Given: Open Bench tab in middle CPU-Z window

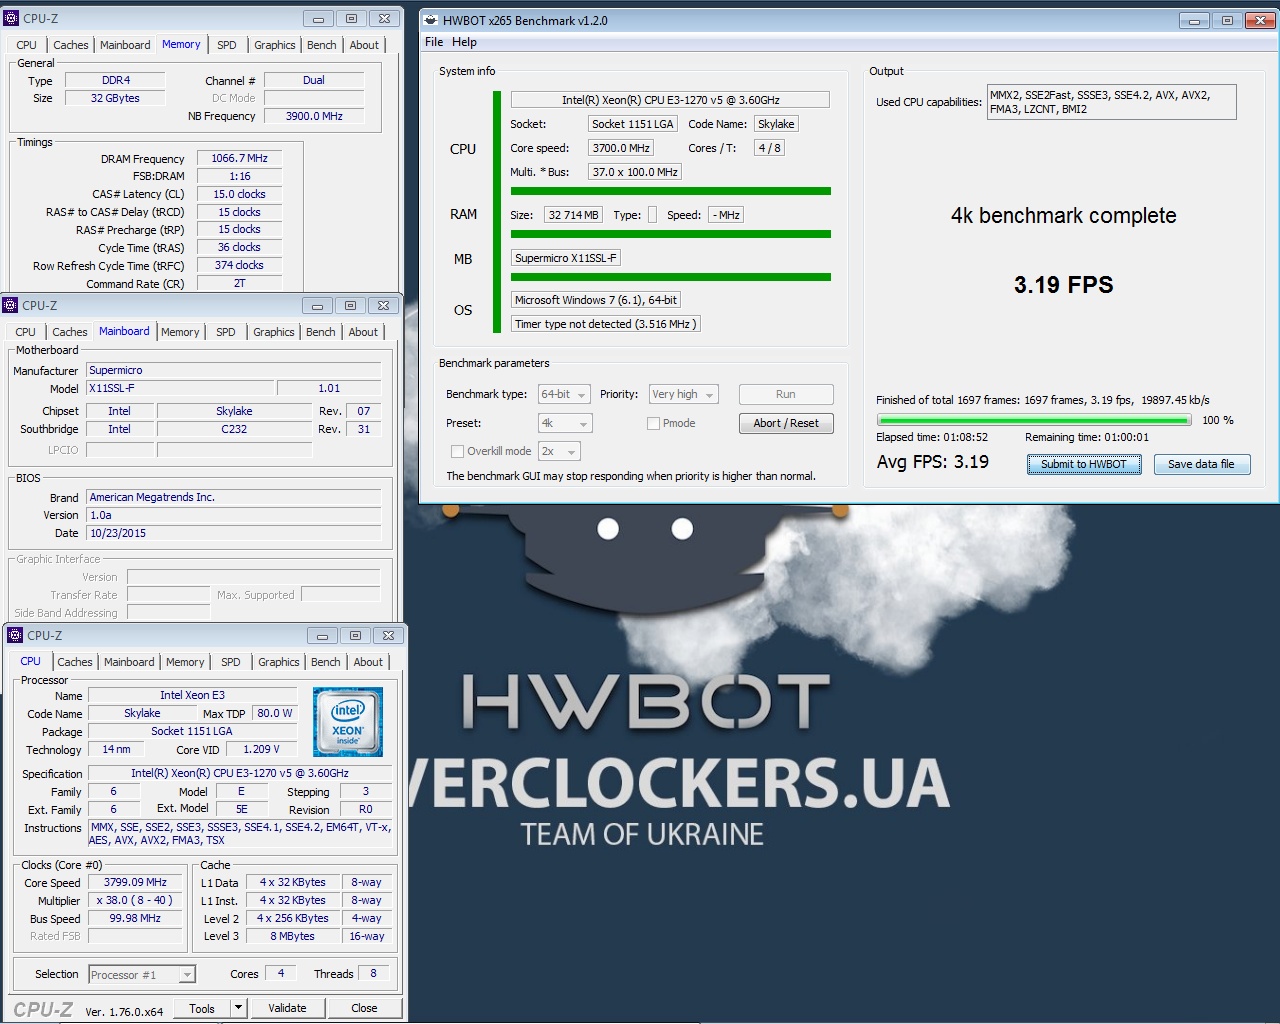Looking at the screenshot, I should point(320,332).
